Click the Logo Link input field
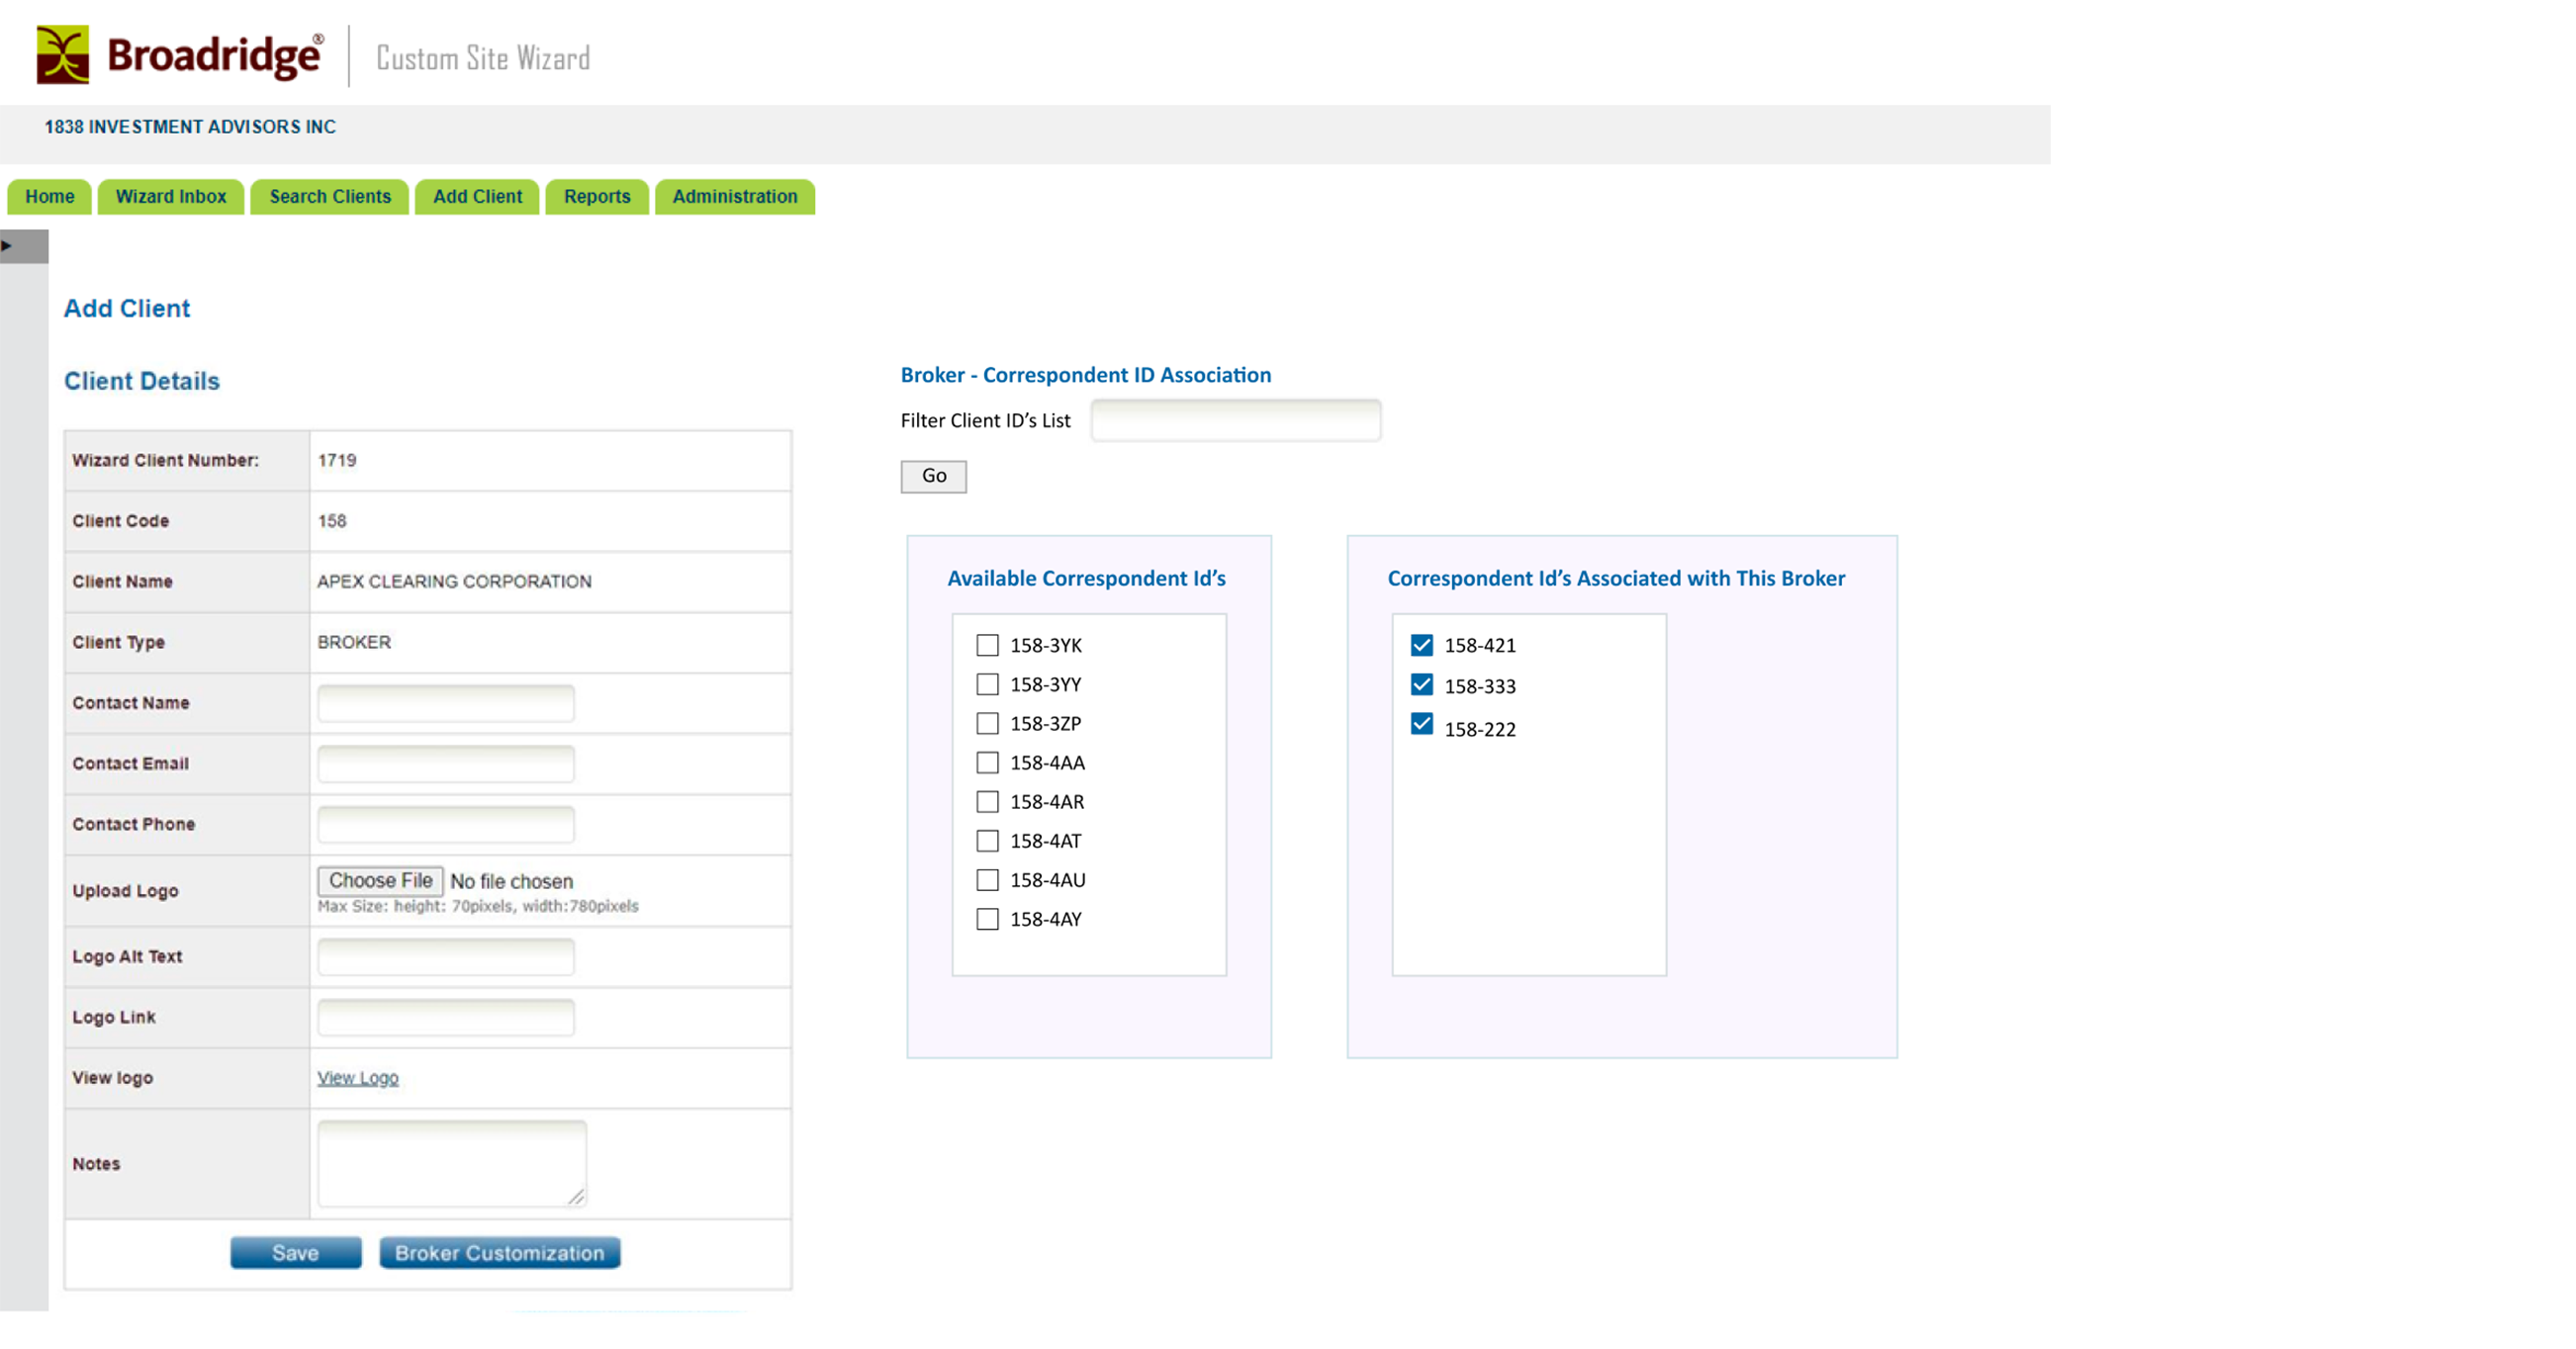The height and width of the screenshot is (1349, 2576). point(446,1017)
